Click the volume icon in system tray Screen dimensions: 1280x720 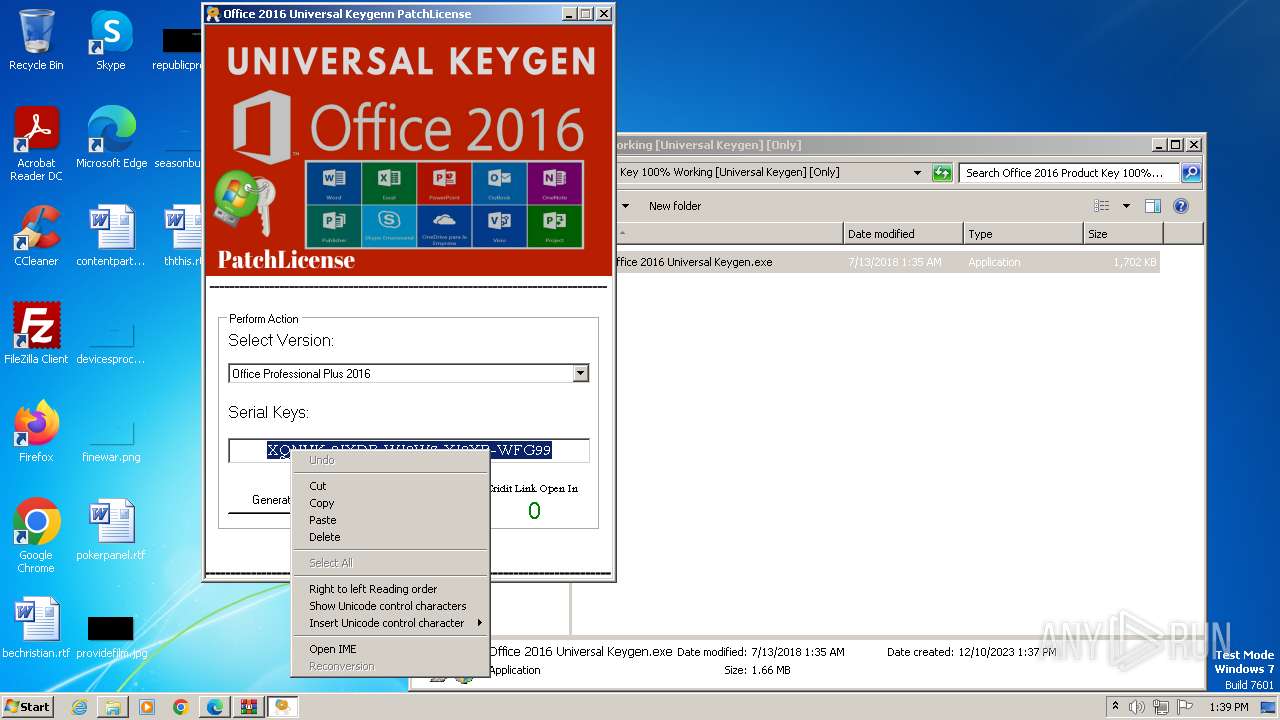[x=1137, y=707]
